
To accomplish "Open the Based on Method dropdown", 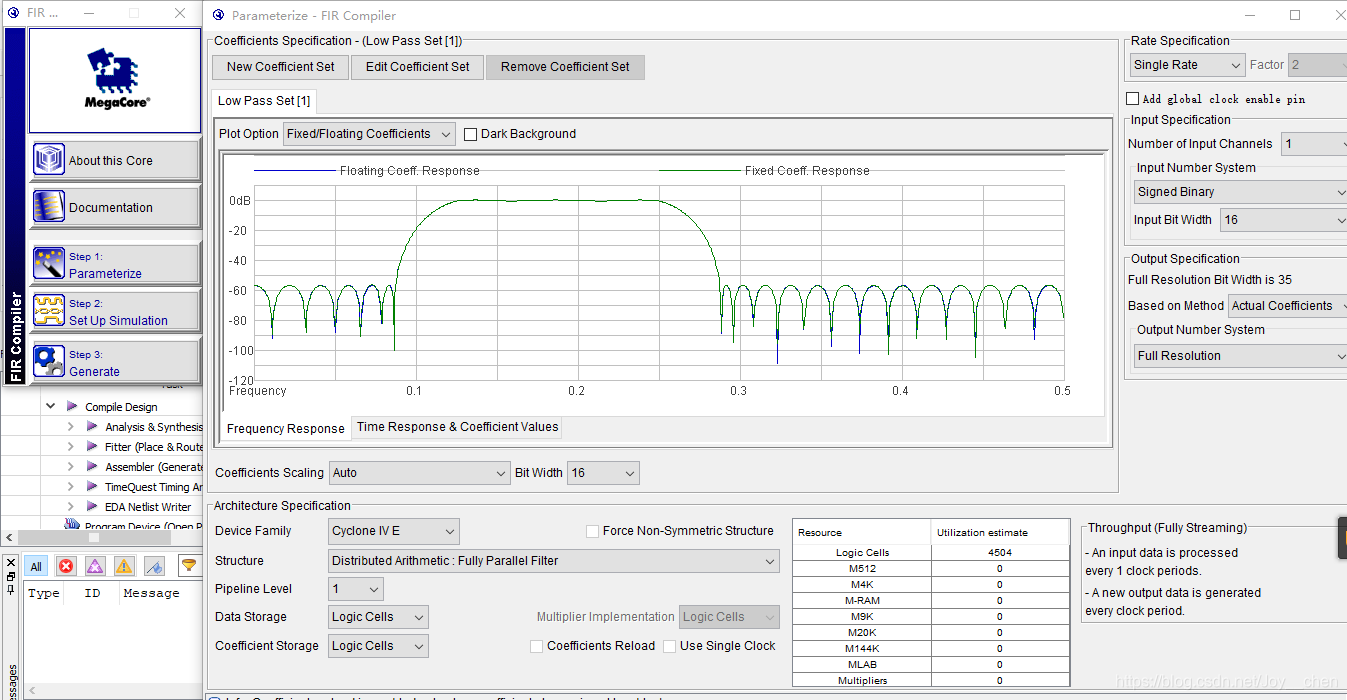I will click(x=1288, y=306).
